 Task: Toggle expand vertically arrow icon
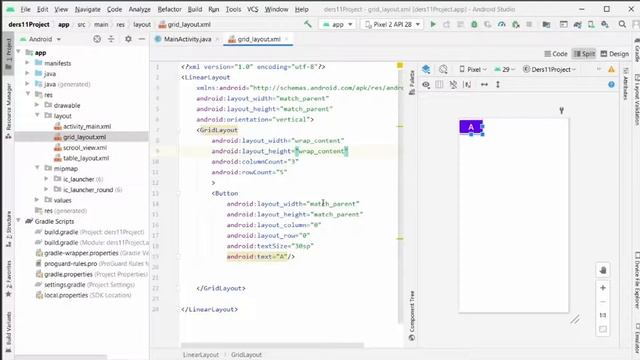[498, 84]
